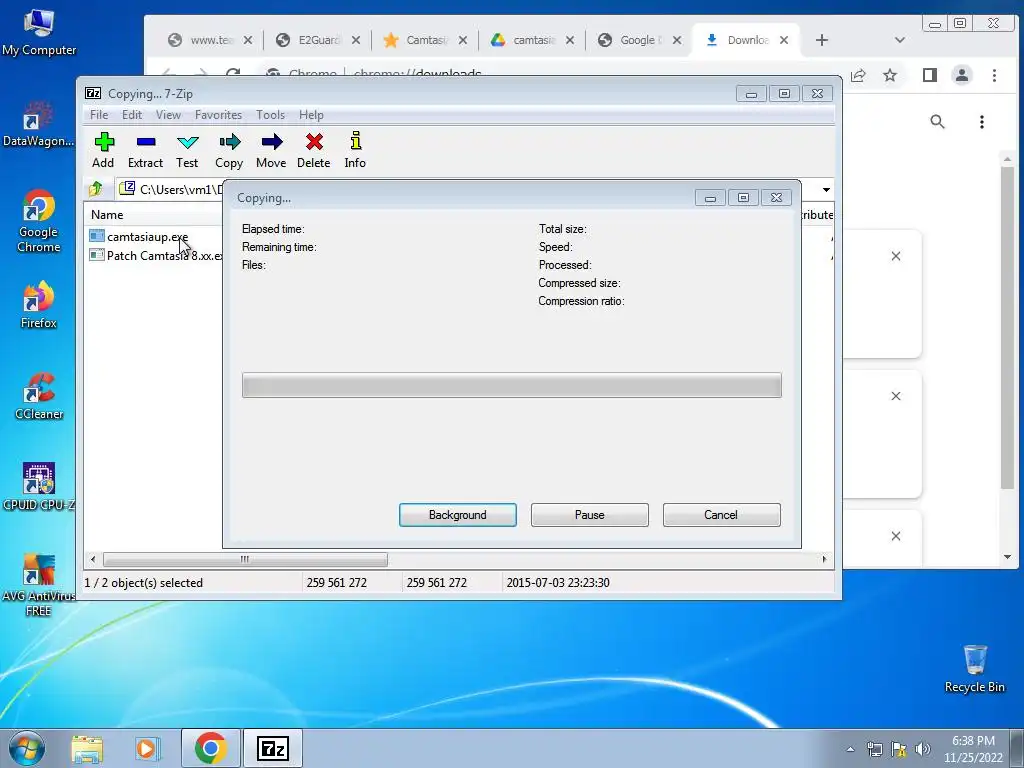Viewport: 1024px width, 768px height.
Task: Open the Tools menu in 7-Zip
Action: click(270, 115)
